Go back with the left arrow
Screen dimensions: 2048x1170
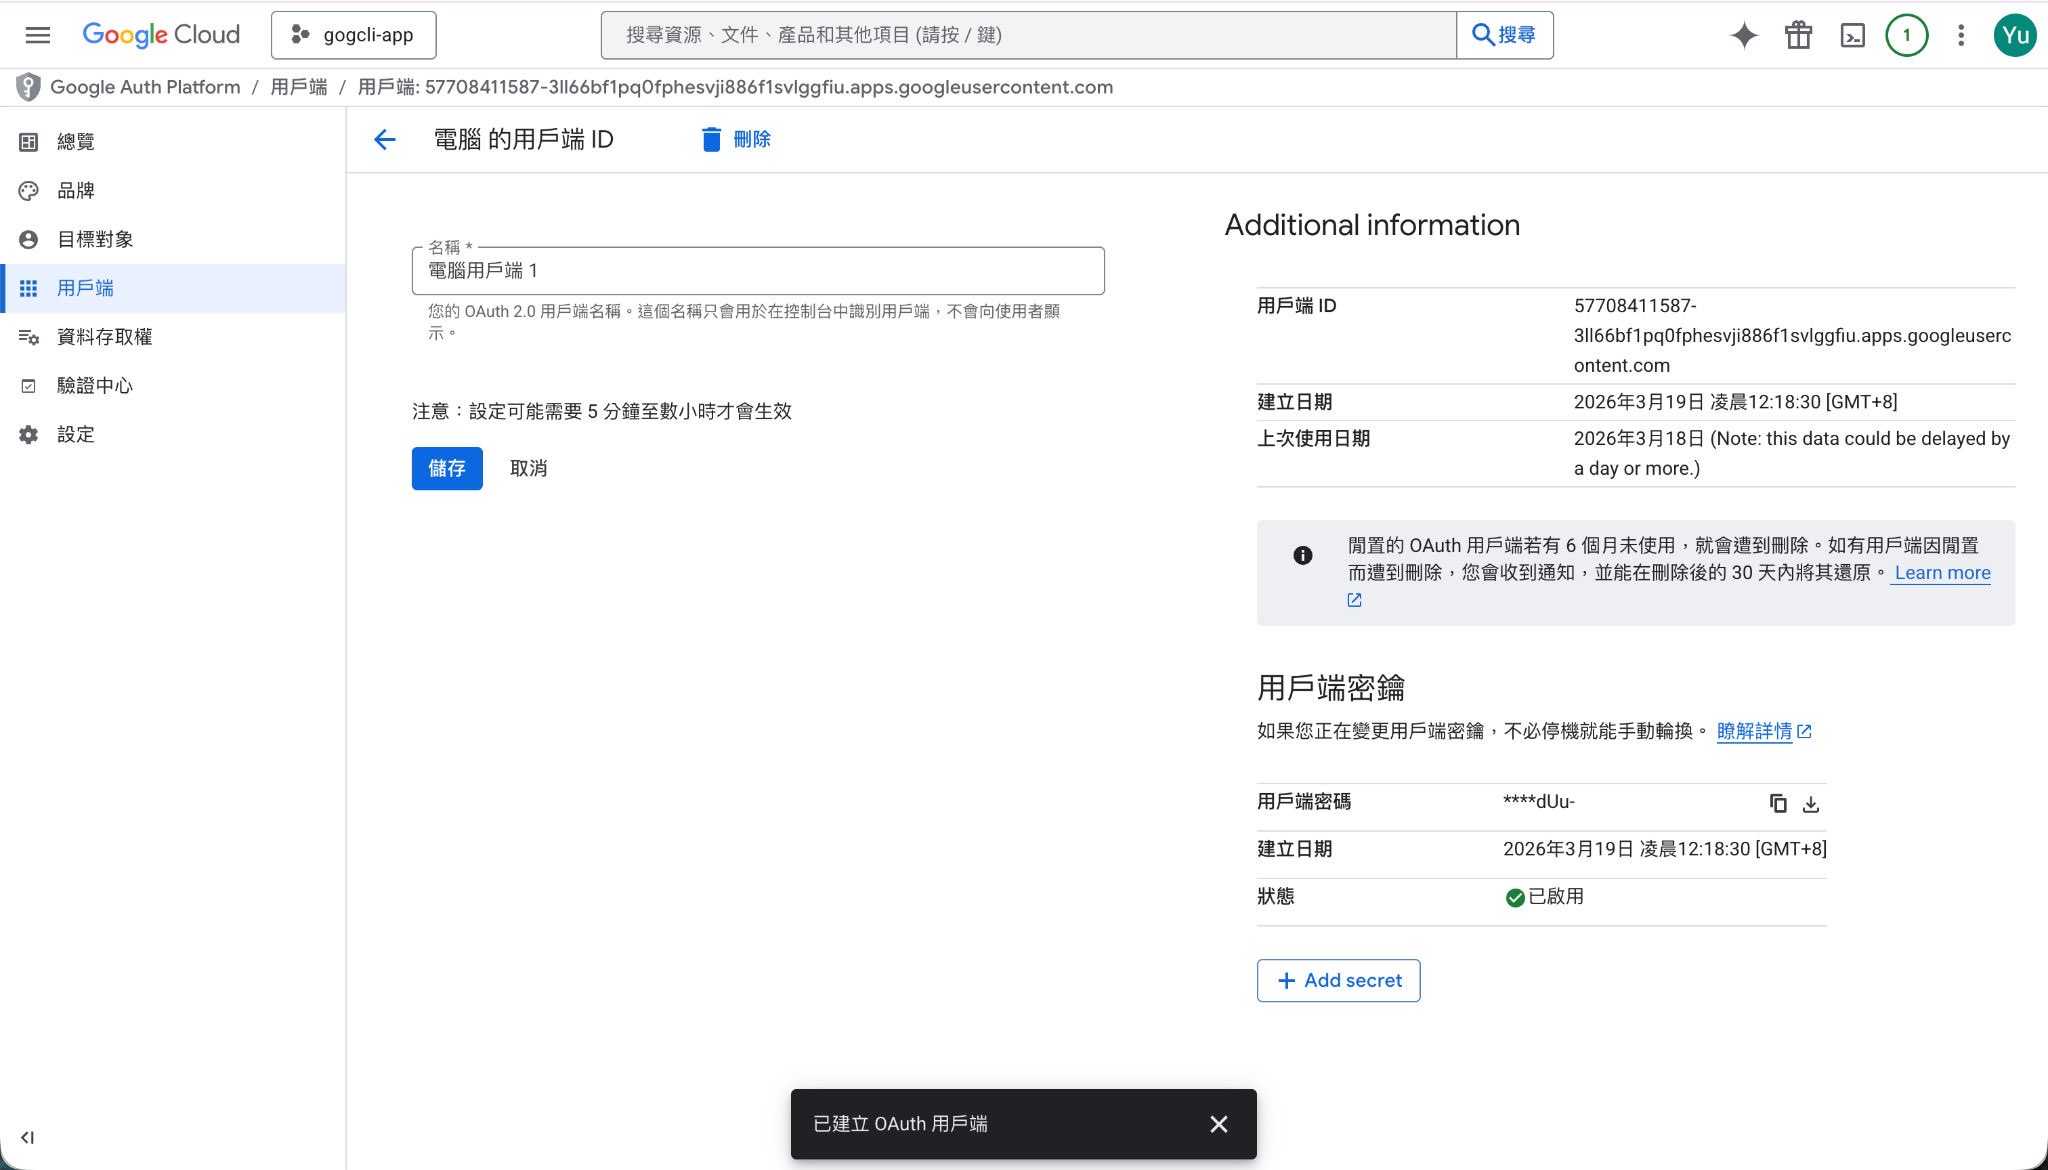pos(384,139)
